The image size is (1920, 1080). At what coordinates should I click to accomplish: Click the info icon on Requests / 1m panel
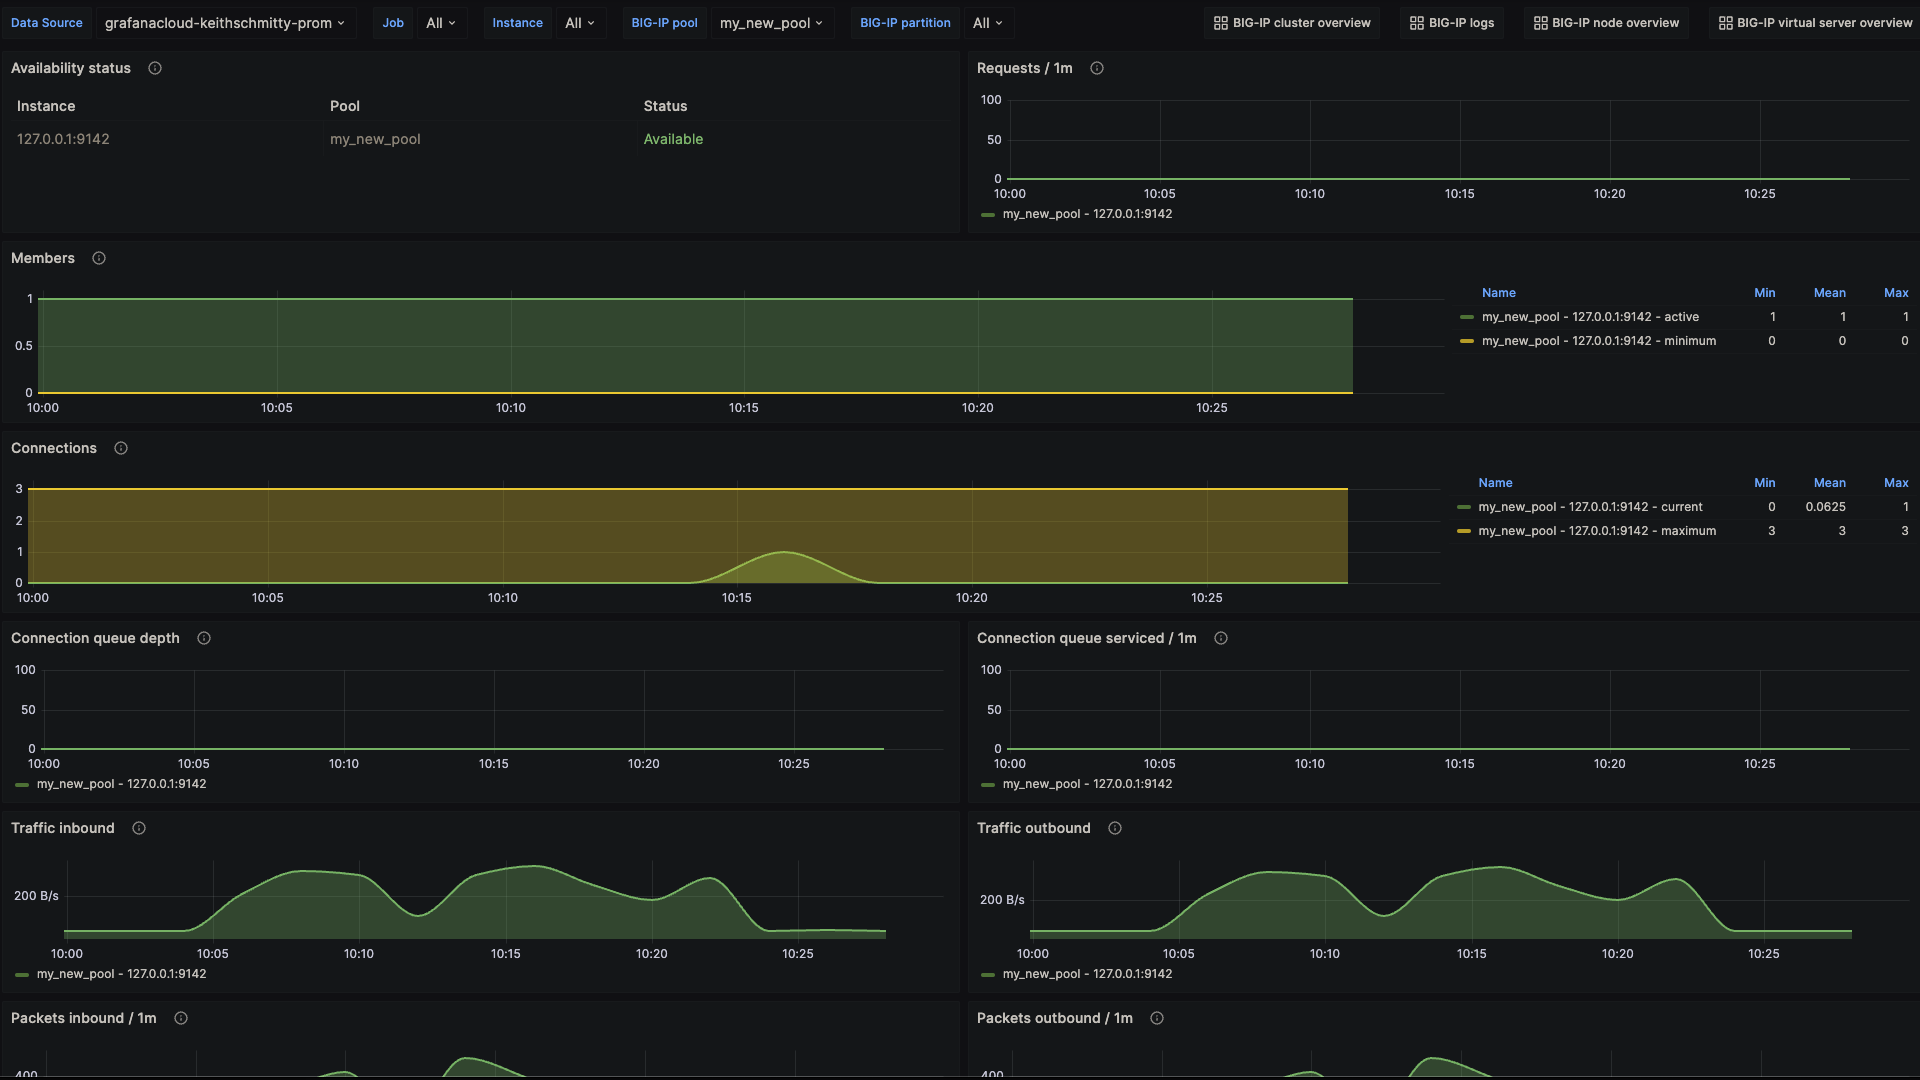click(x=1096, y=68)
